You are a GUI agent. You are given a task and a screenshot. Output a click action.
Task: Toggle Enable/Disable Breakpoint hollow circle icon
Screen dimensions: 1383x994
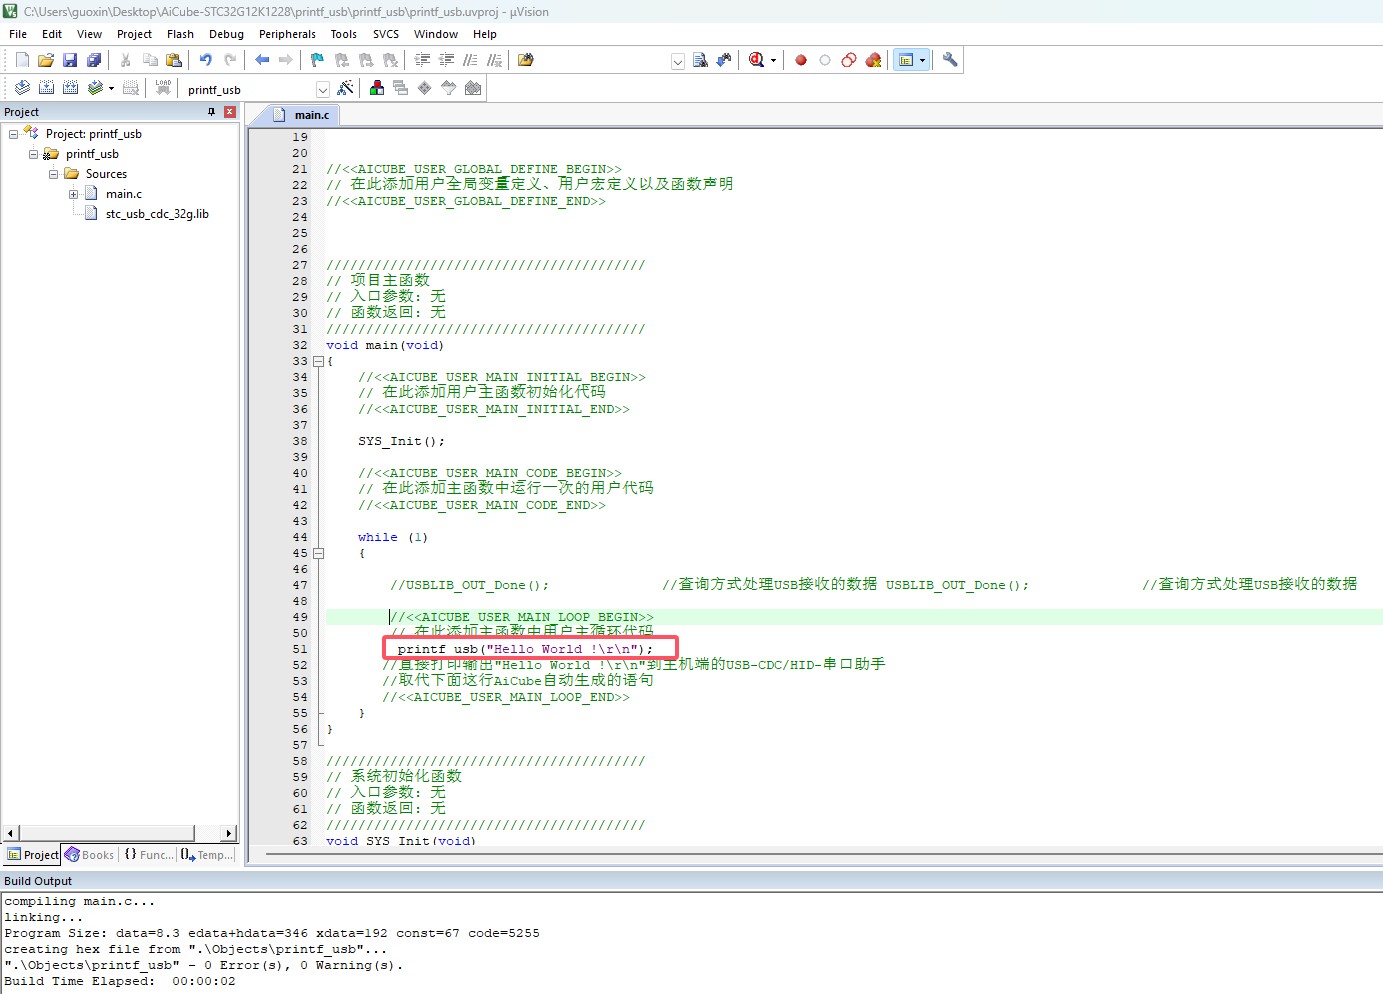(x=825, y=60)
